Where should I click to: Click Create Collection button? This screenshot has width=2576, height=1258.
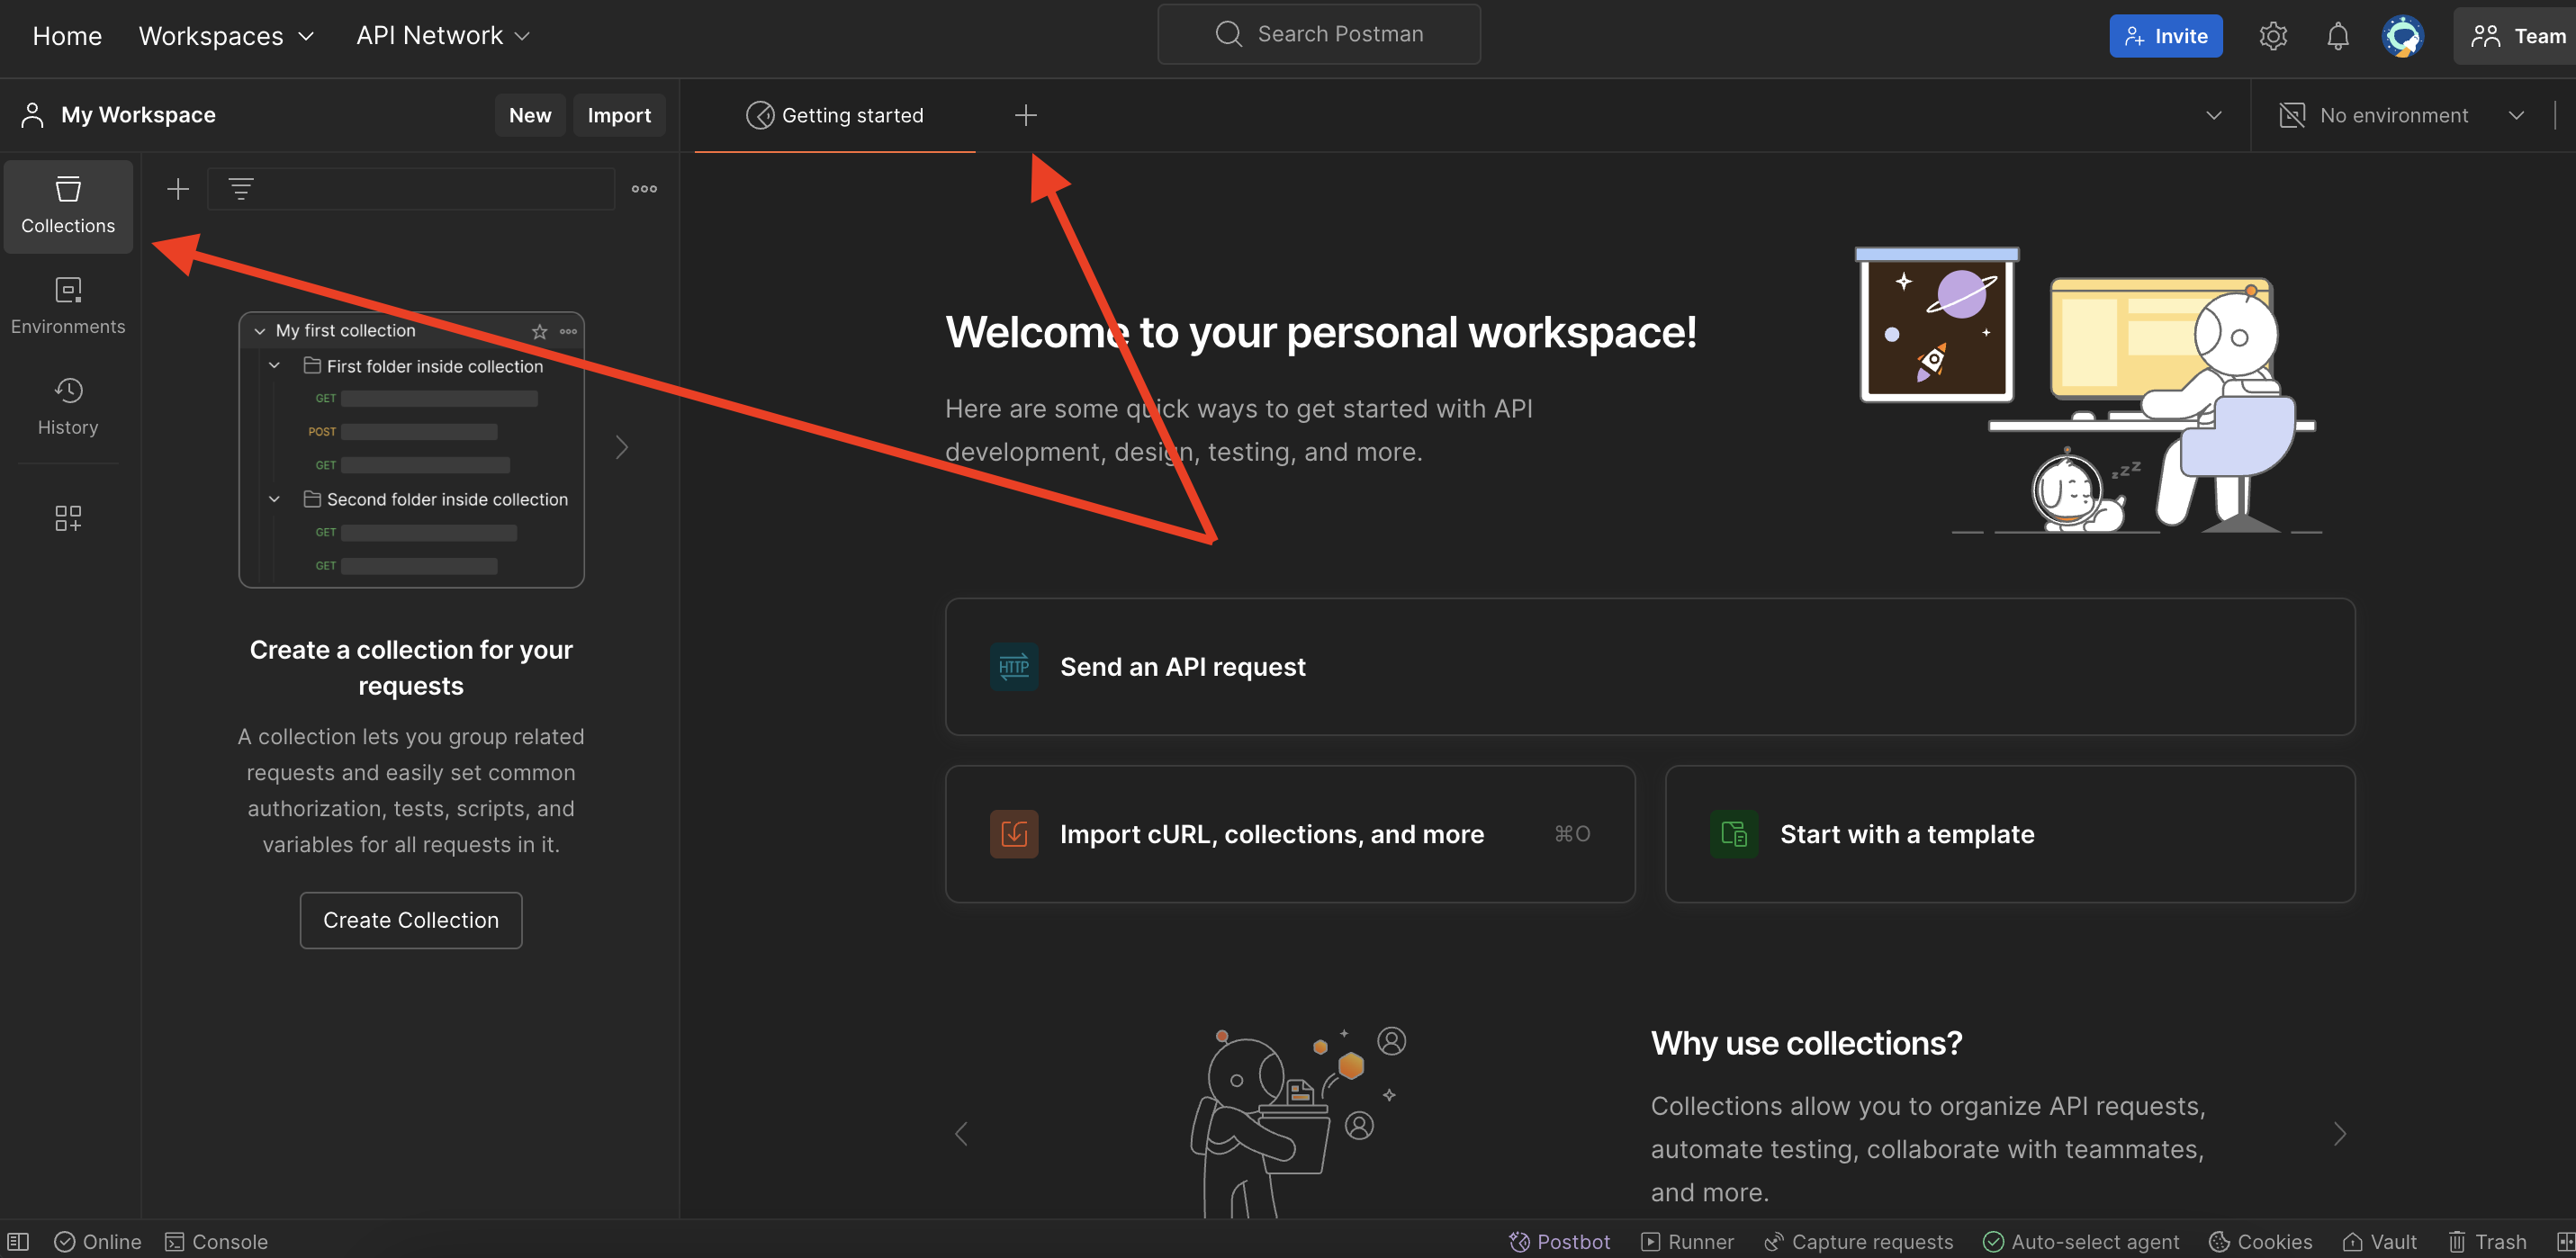point(411,920)
